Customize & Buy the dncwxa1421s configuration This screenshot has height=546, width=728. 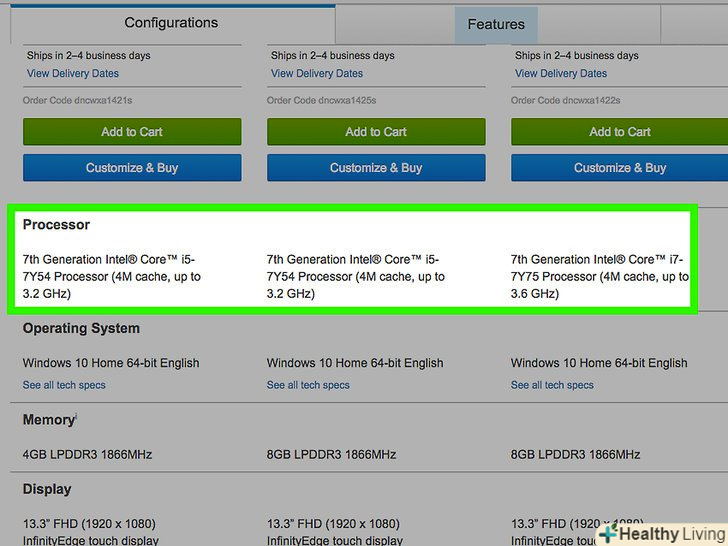point(132,168)
